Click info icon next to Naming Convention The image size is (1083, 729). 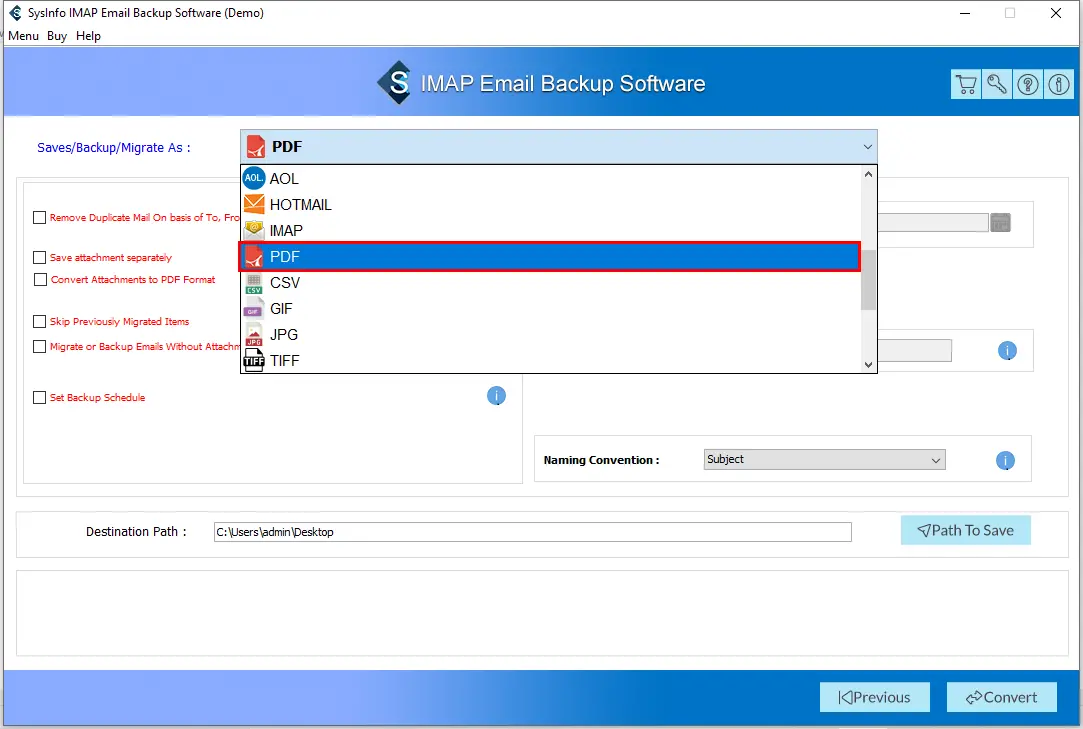pos(1006,461)
